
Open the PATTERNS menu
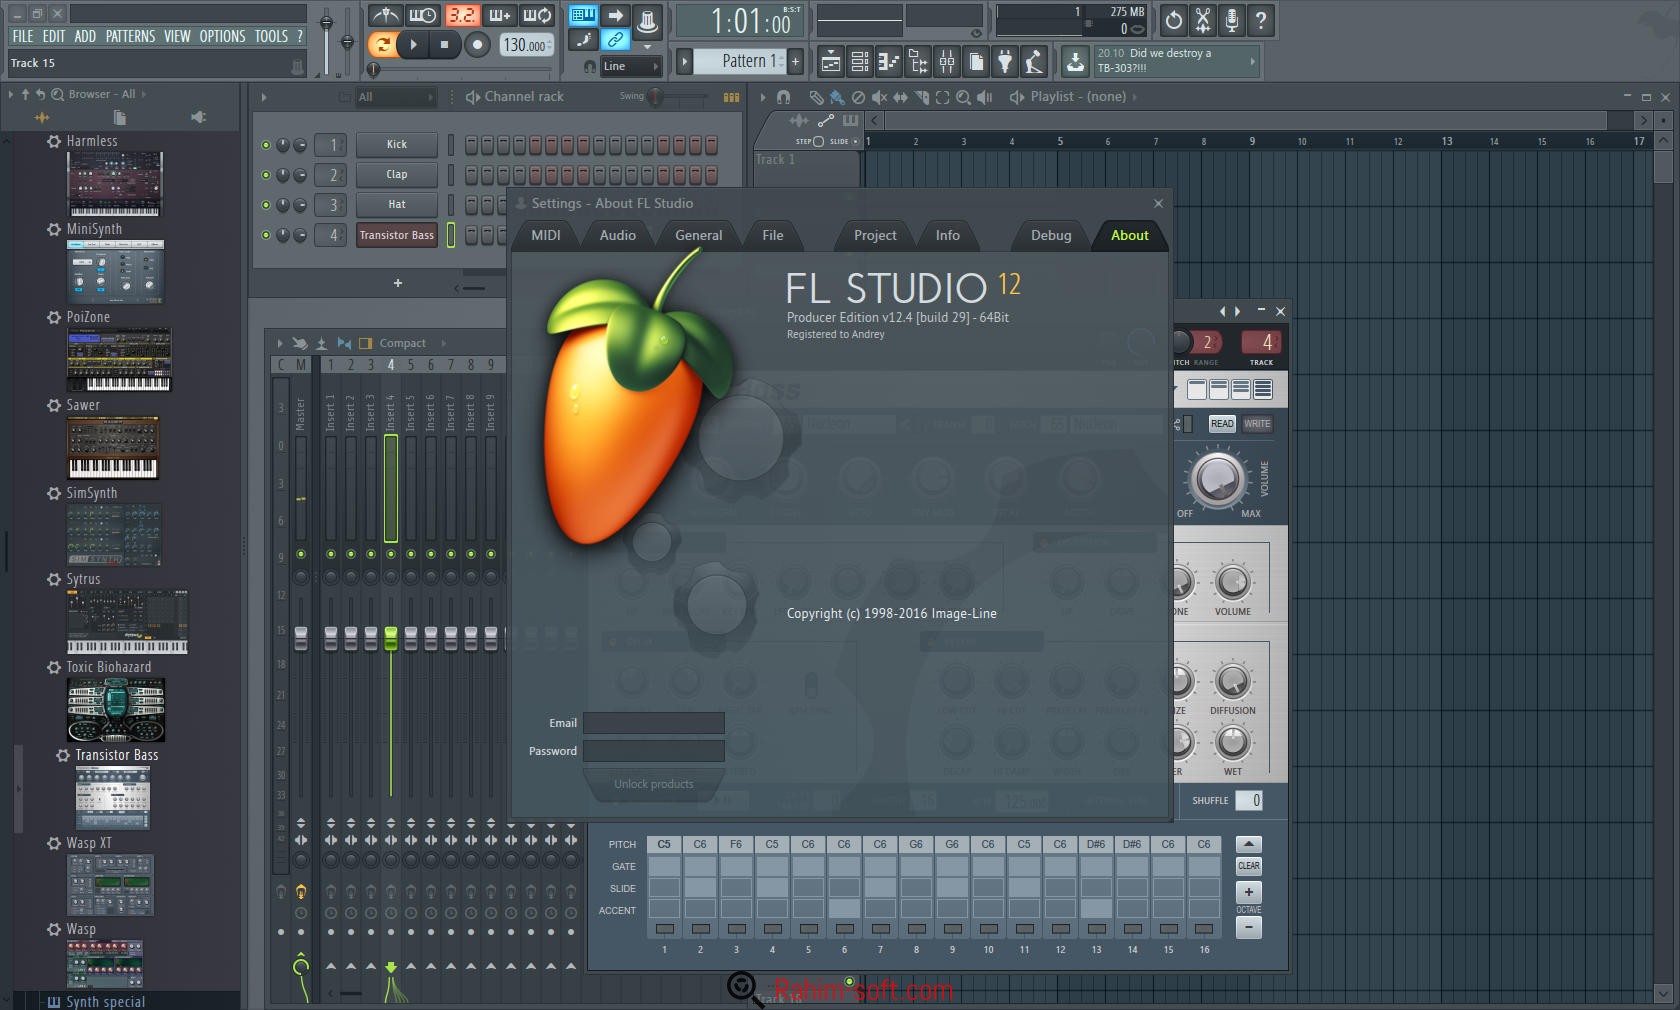pyautogui.click(x=130, y=36)
